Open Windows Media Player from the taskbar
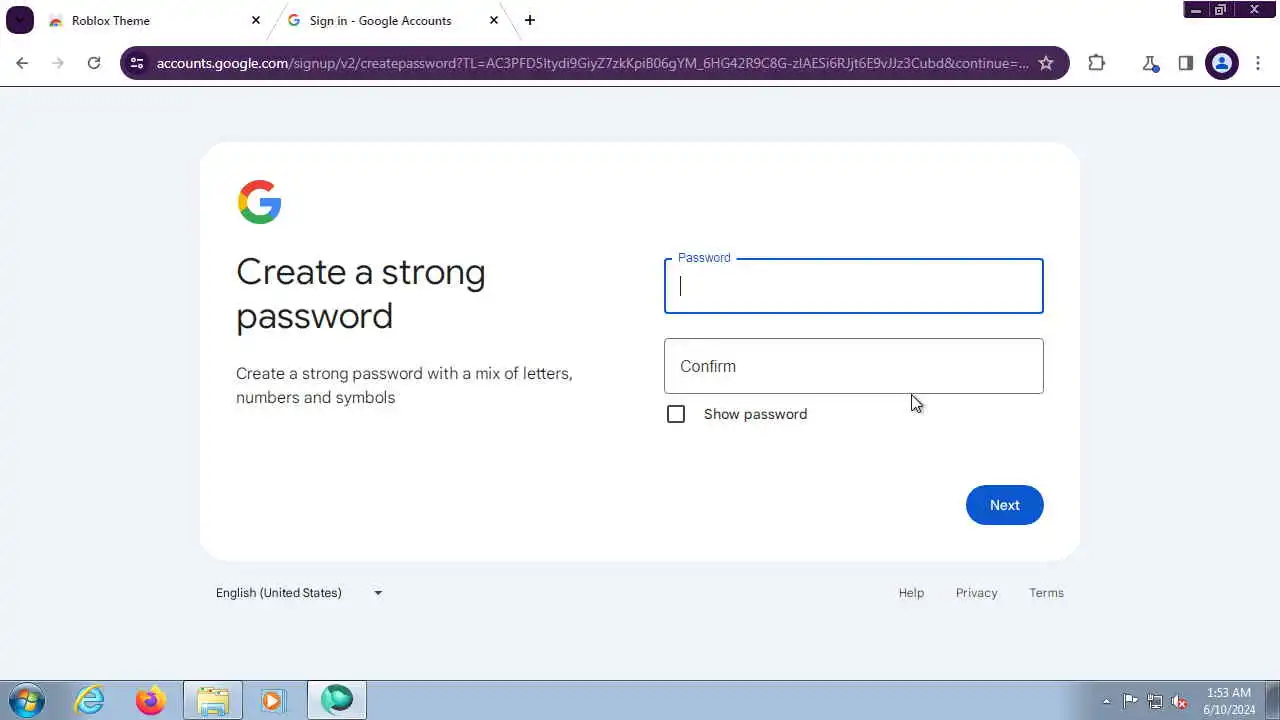The image size is (1280, 720). (273, 700)
